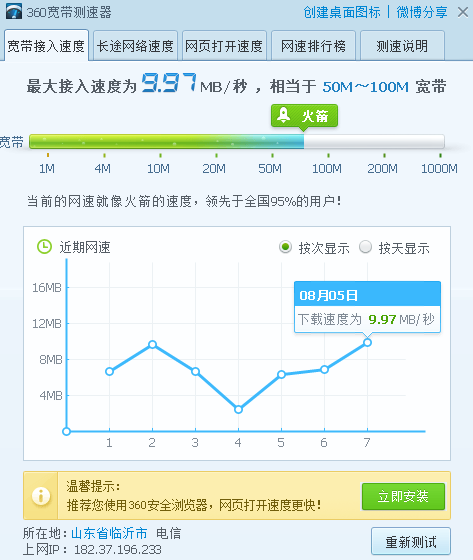Switch to the 宽带接入速度 tab
Viewport: 473px width, 560px height.
[46, 46]
